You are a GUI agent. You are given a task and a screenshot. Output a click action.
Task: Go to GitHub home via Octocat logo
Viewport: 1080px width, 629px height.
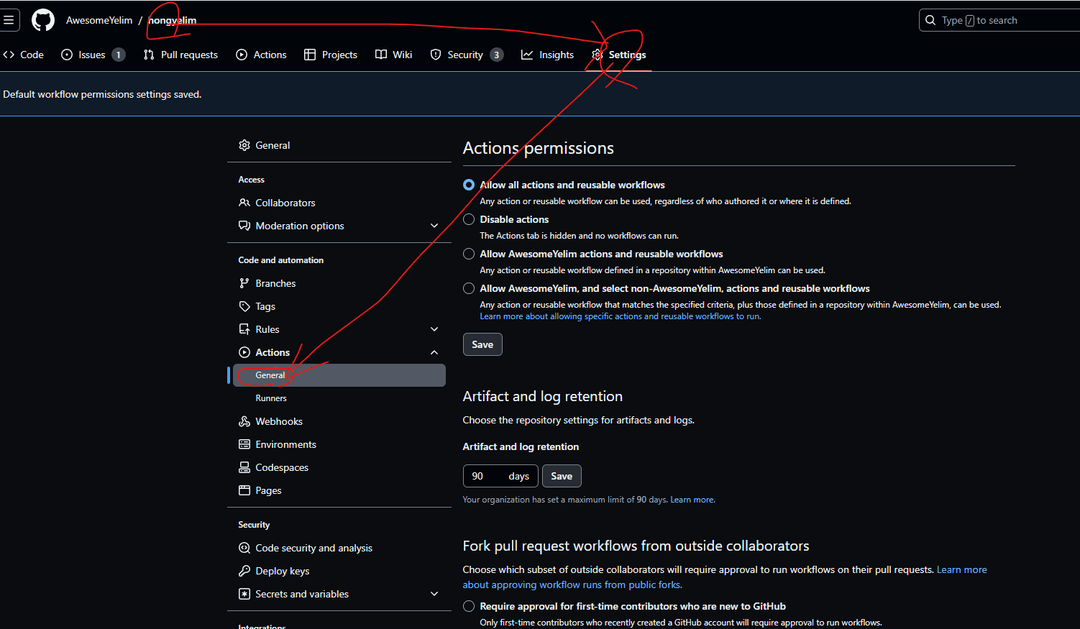(43, 20)
